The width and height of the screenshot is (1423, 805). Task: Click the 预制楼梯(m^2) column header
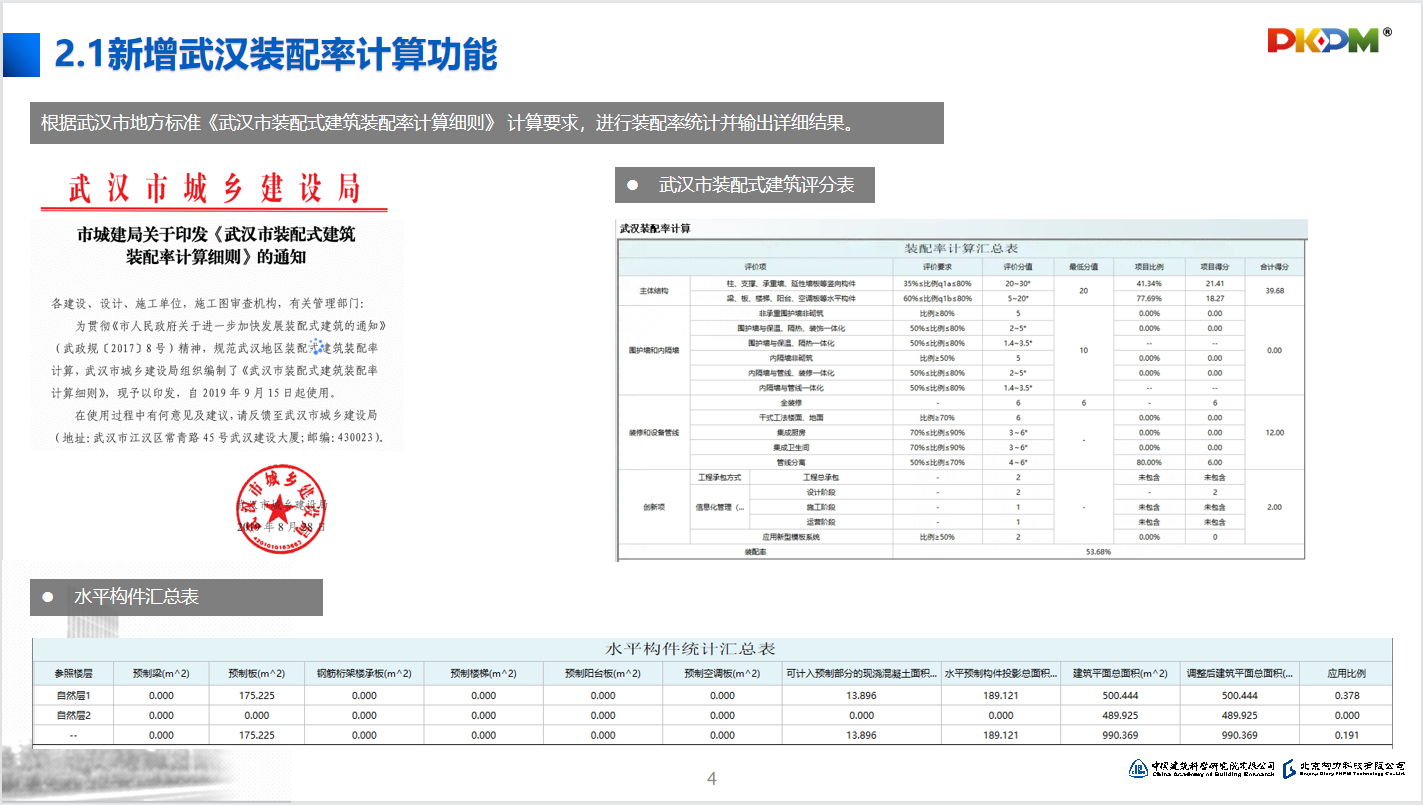(x=484, y=673)
